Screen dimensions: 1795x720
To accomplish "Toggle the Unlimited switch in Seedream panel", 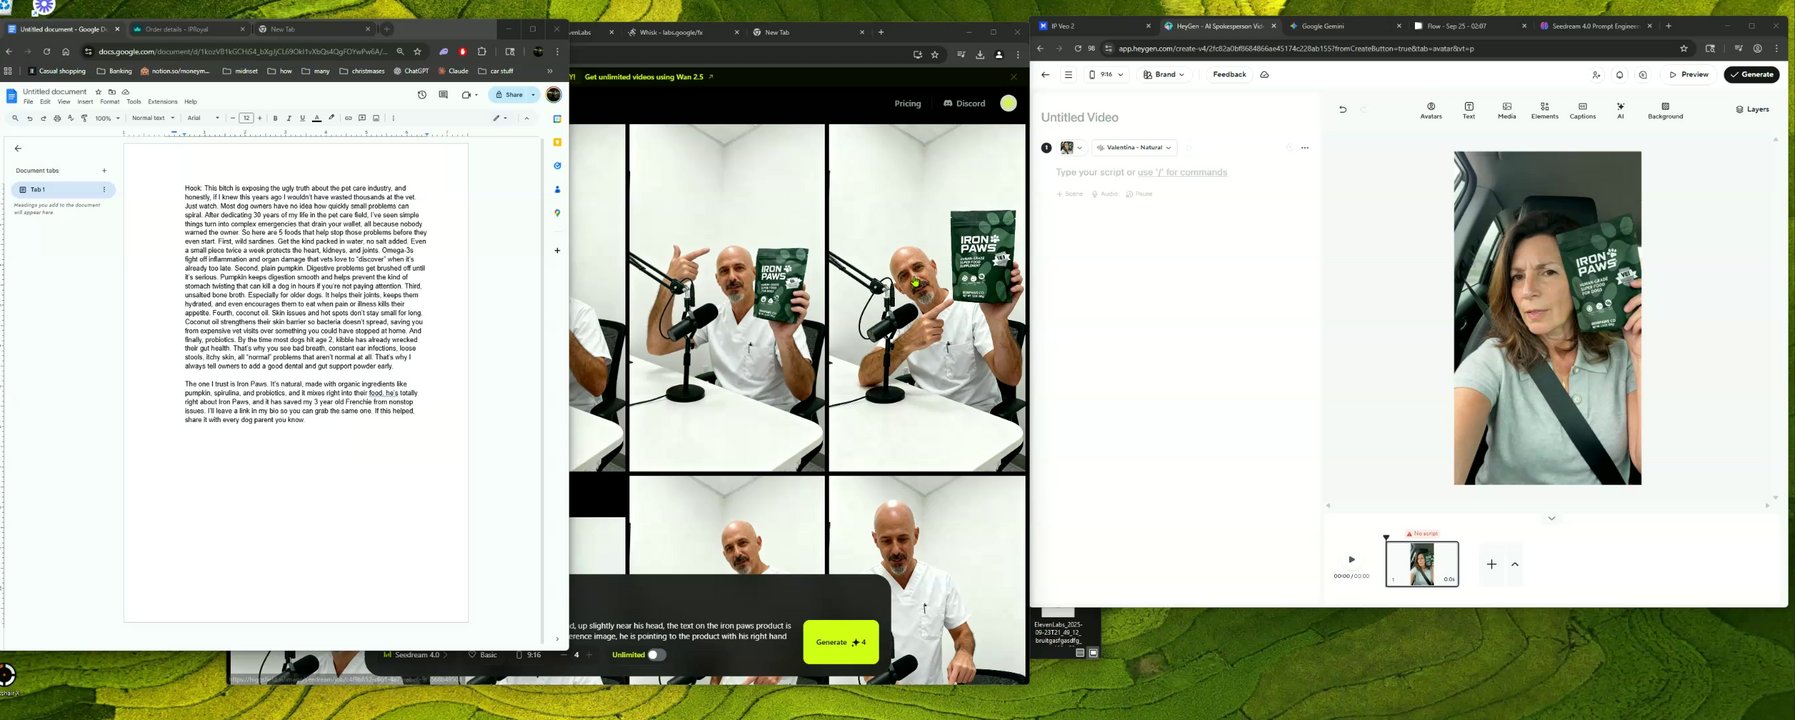I will point(656,655).
